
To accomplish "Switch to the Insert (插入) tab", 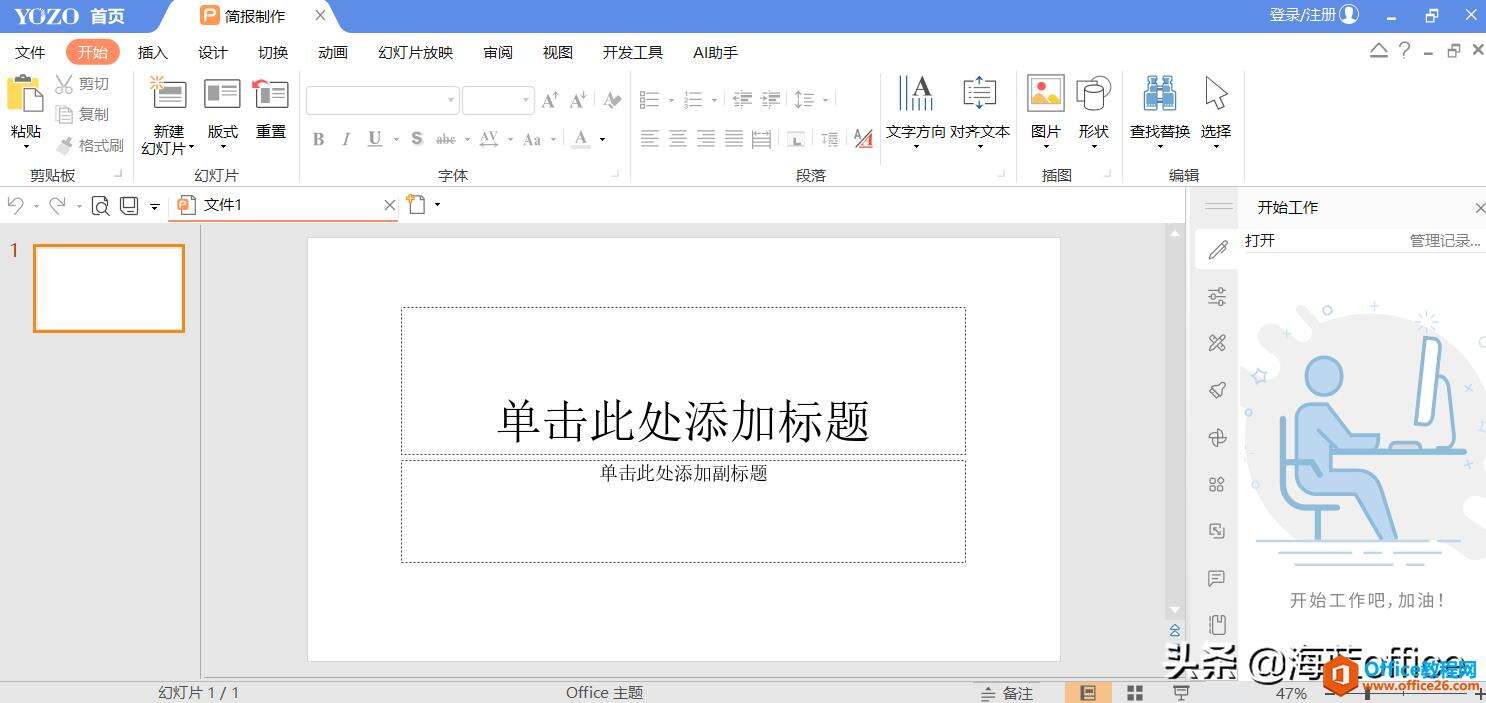I will [153, 52].
